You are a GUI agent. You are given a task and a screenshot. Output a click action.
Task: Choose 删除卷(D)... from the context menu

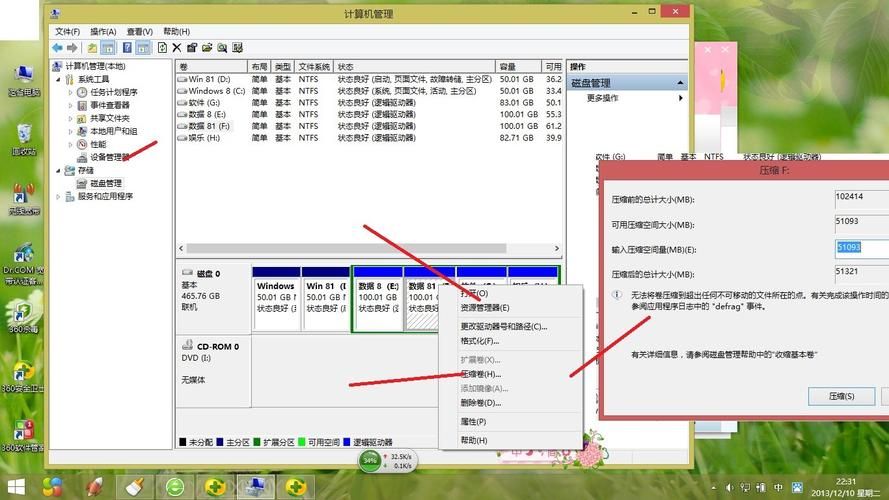510,403
